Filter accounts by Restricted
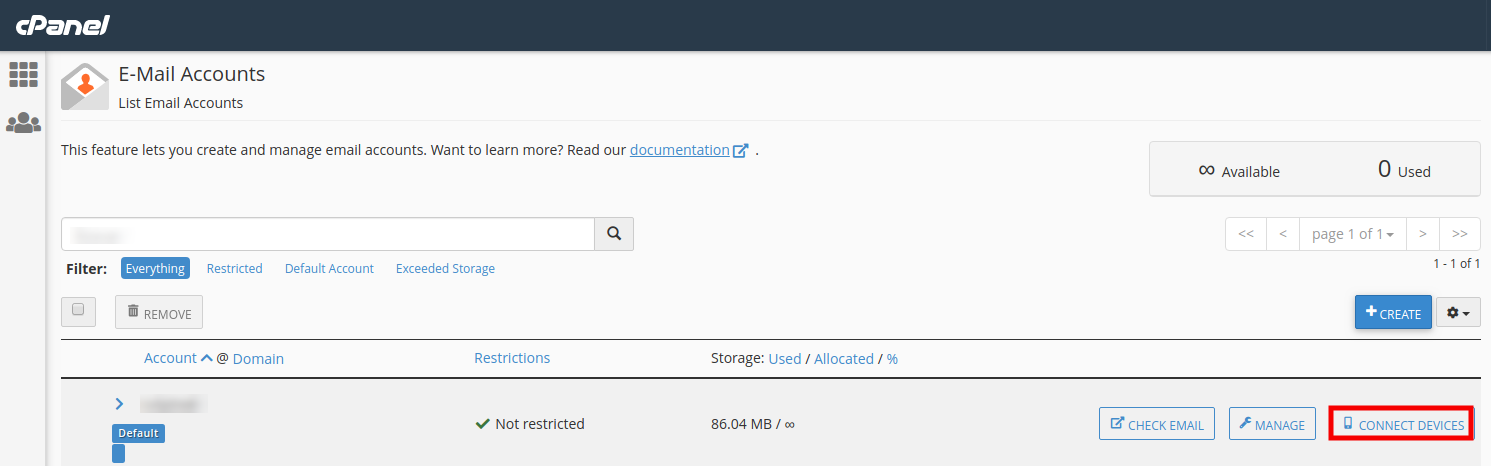The width and height of the screenshot is (1491, 466). pyautogui.click(x=234, y=269)
